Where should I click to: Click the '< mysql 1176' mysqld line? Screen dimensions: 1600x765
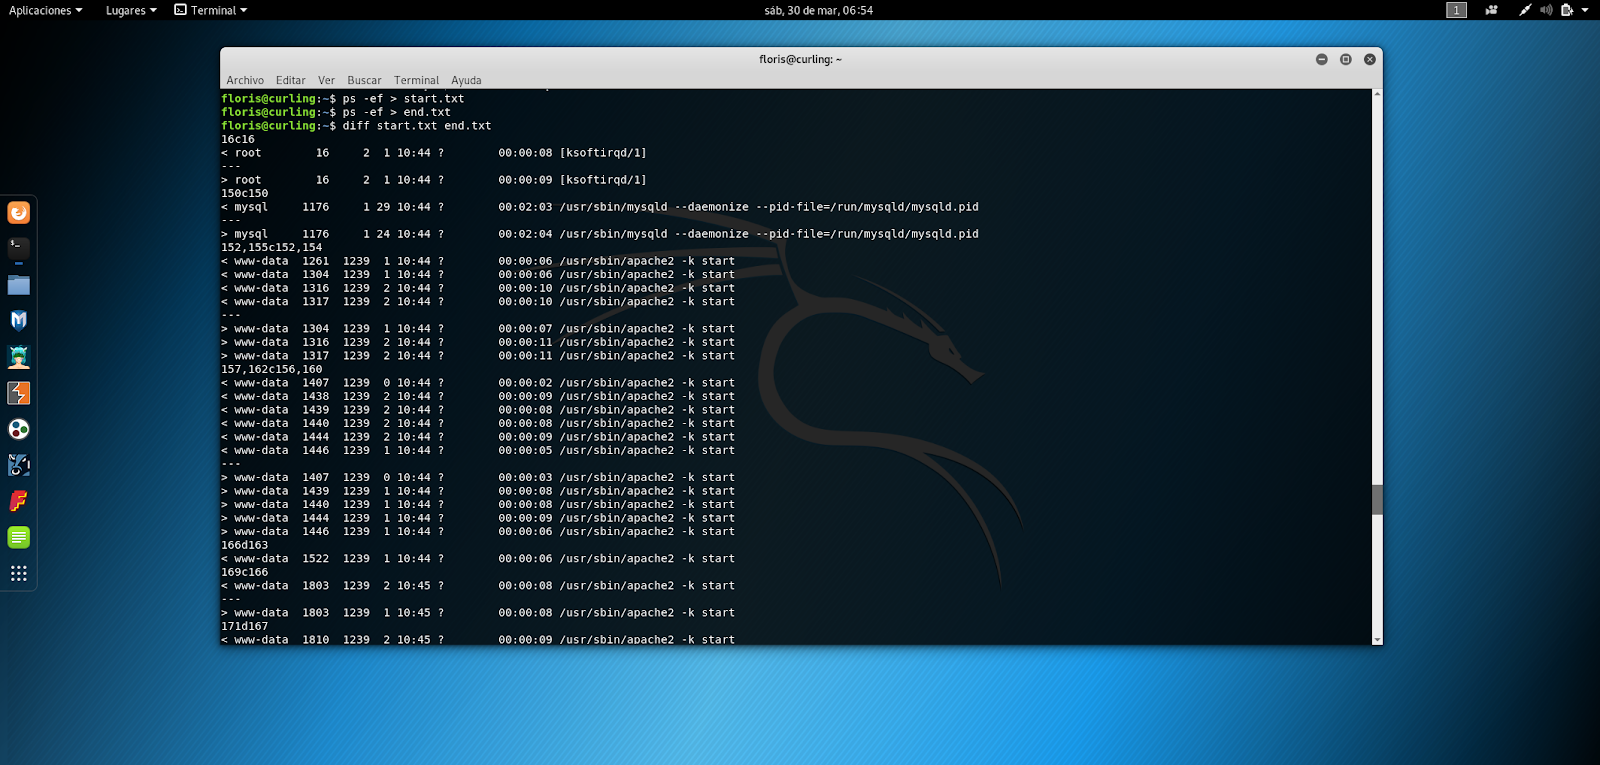[x=600, y=207]
